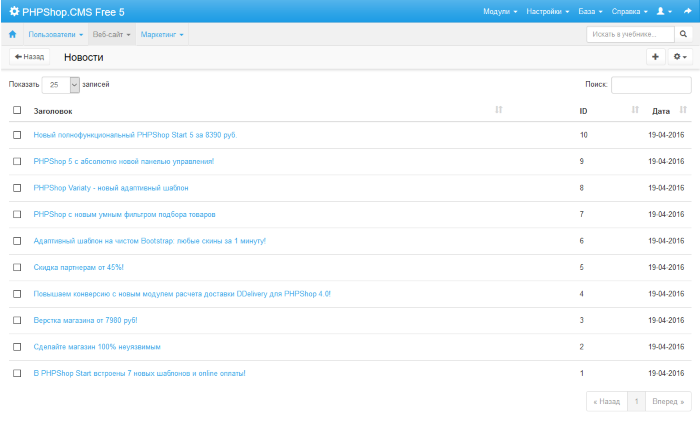Click the home icon in navigation bar
Image resolution: width=700 pixels, height=421 pixels.
[12, 34]
